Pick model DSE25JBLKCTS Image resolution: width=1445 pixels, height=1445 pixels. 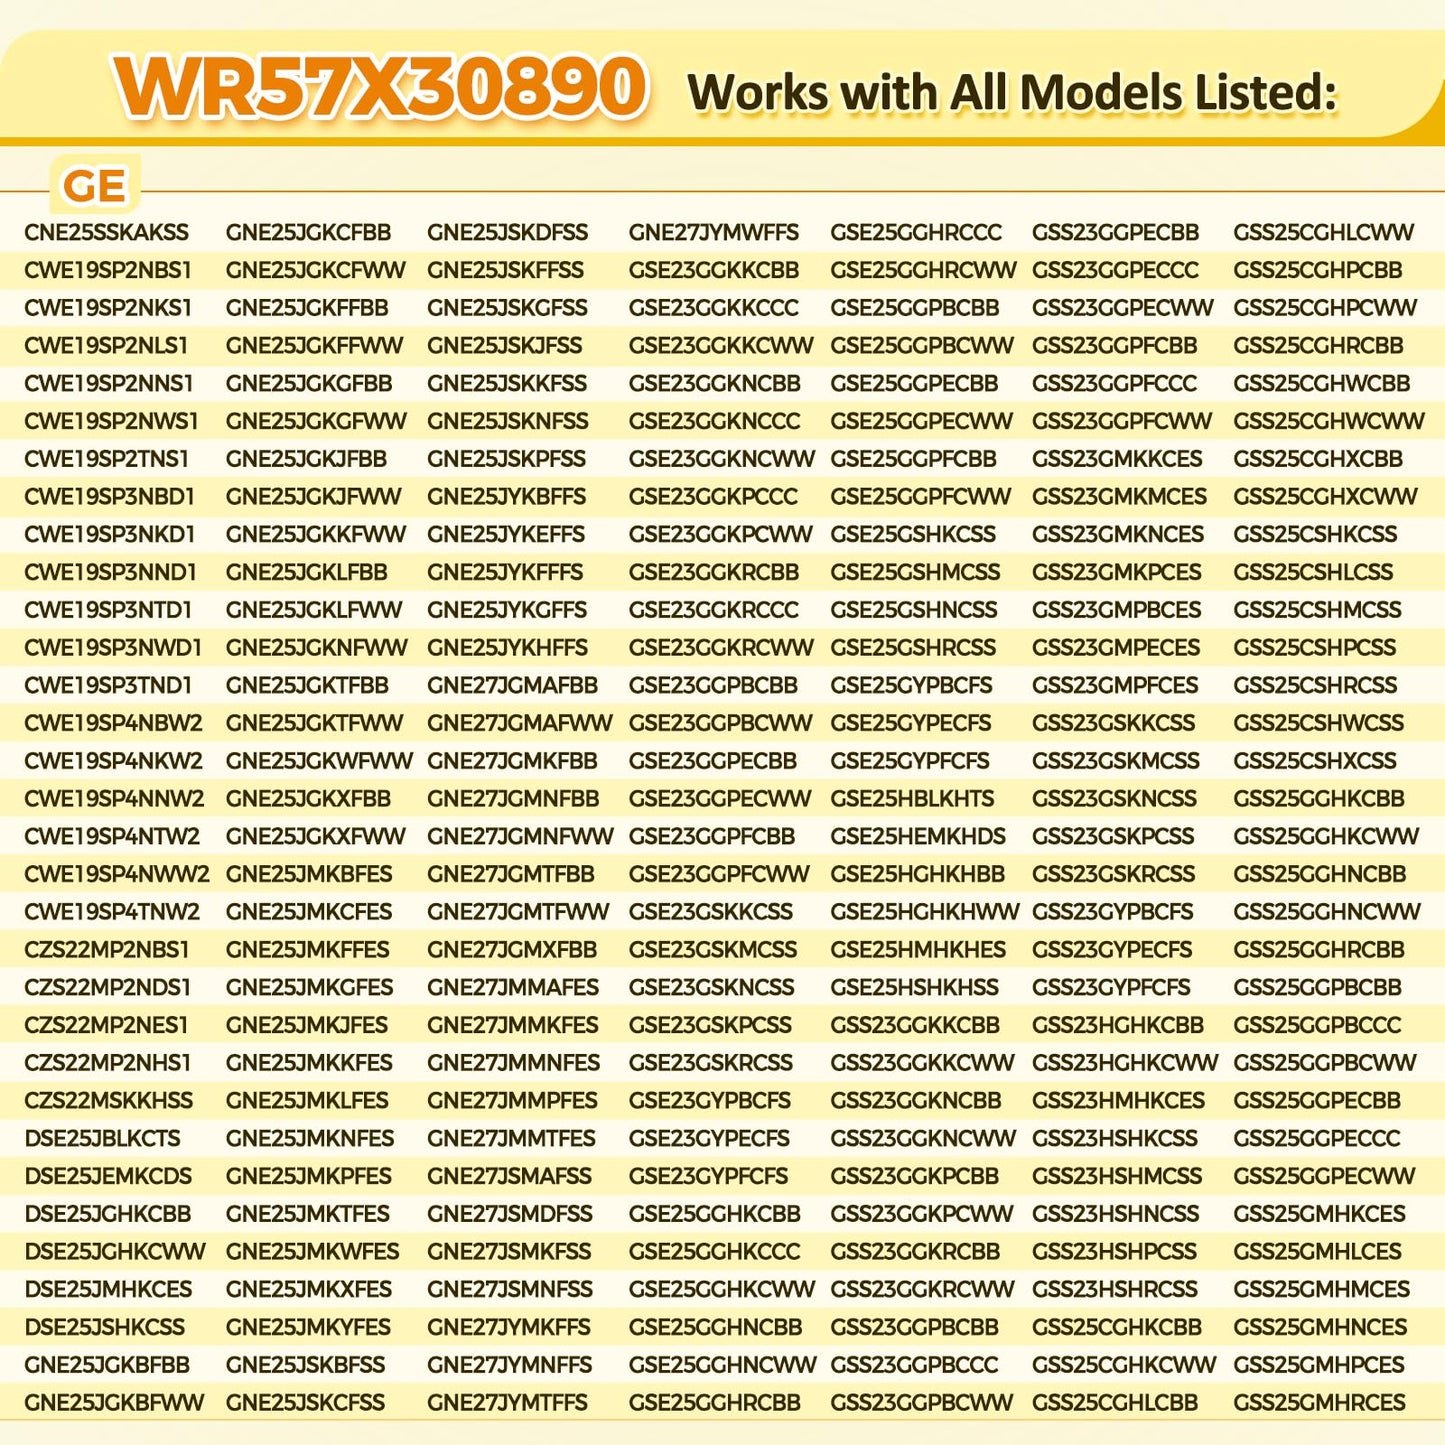click(x=102, y=1139)
